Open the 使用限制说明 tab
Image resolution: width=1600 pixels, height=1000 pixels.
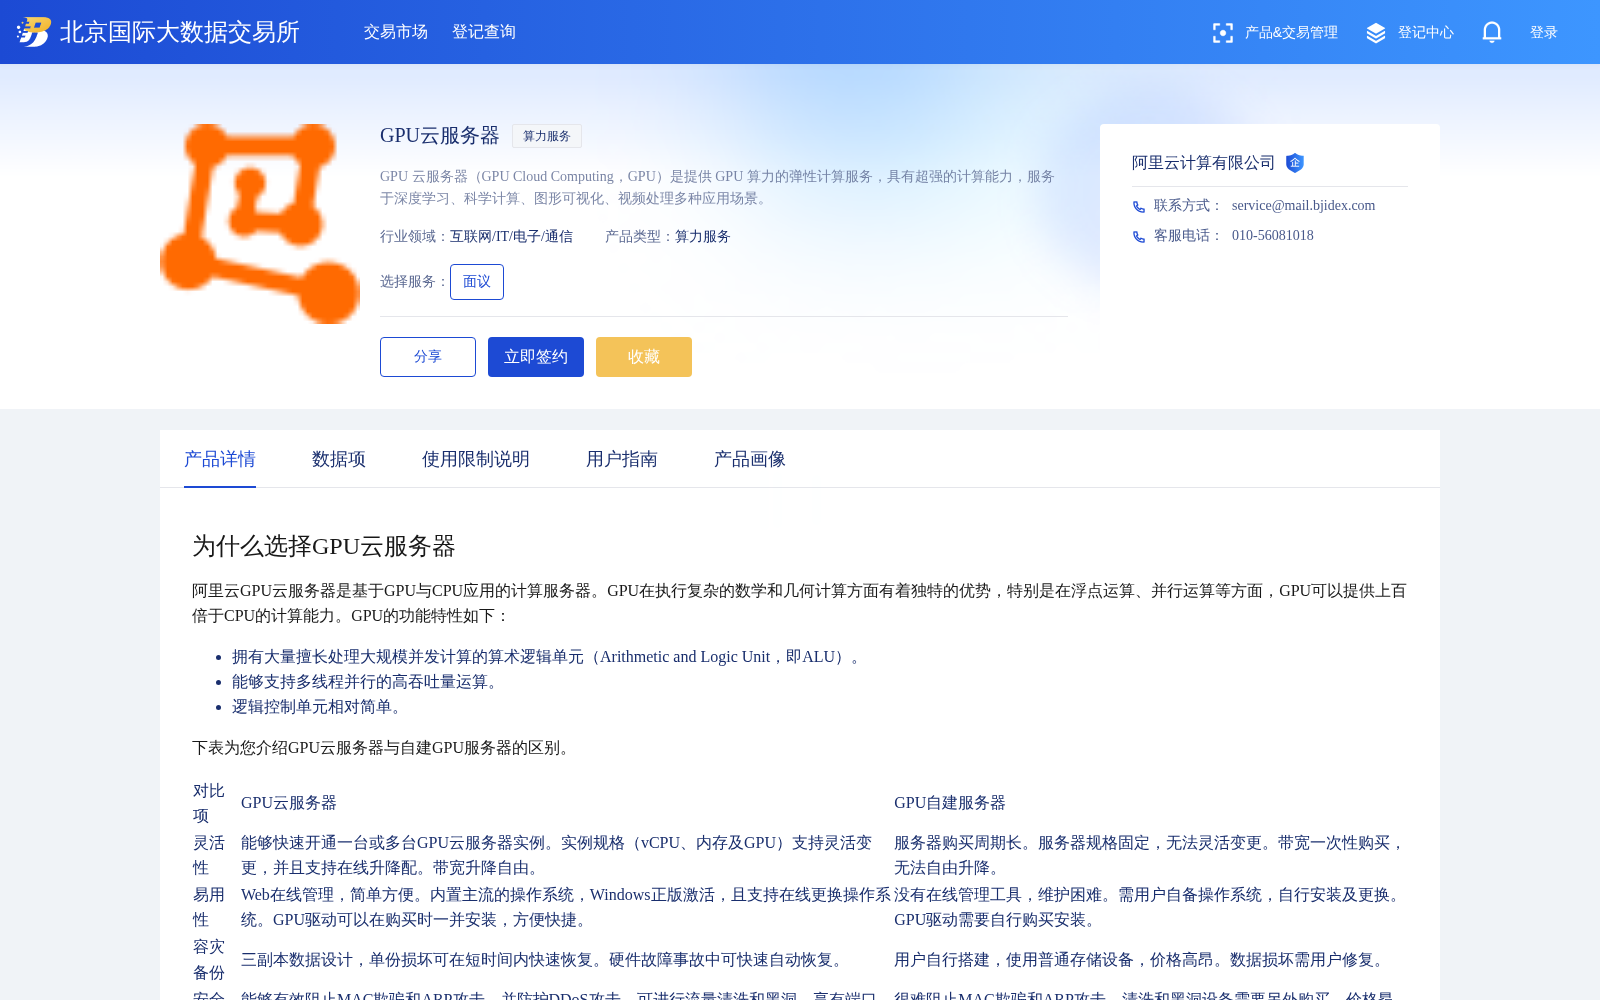(476, 459)
